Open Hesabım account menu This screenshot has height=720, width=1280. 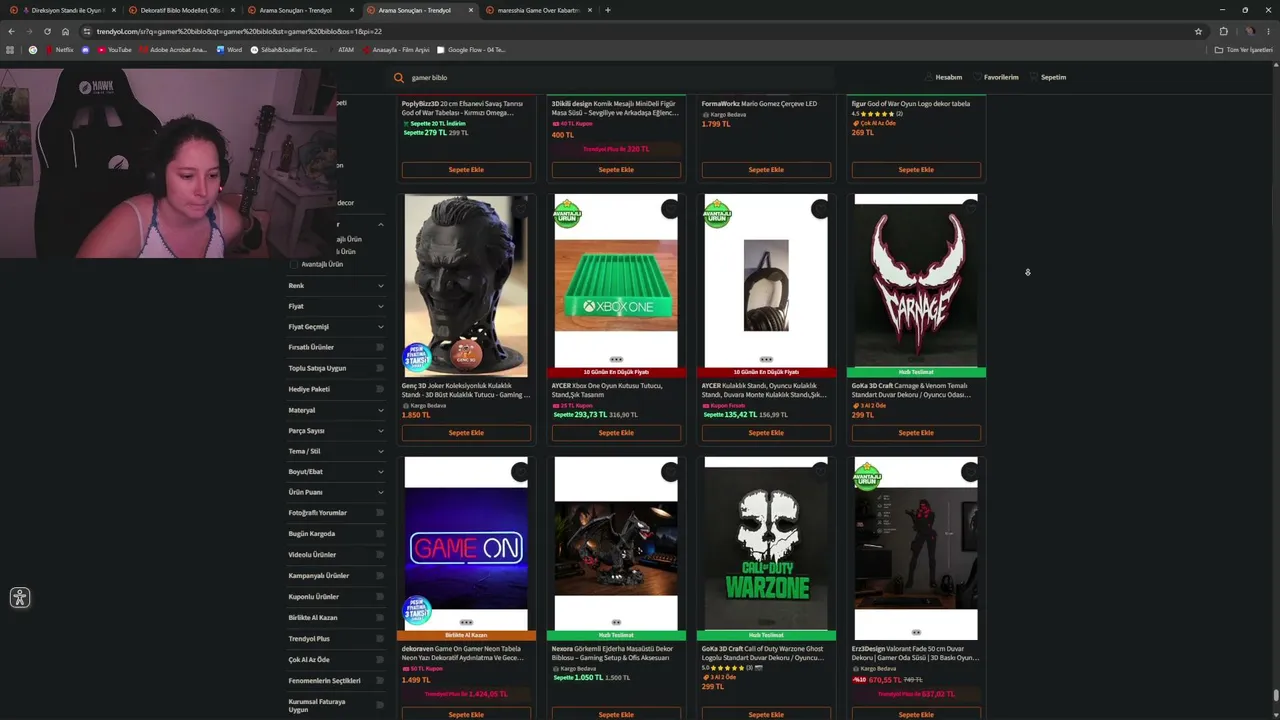[x=944, y=77]
